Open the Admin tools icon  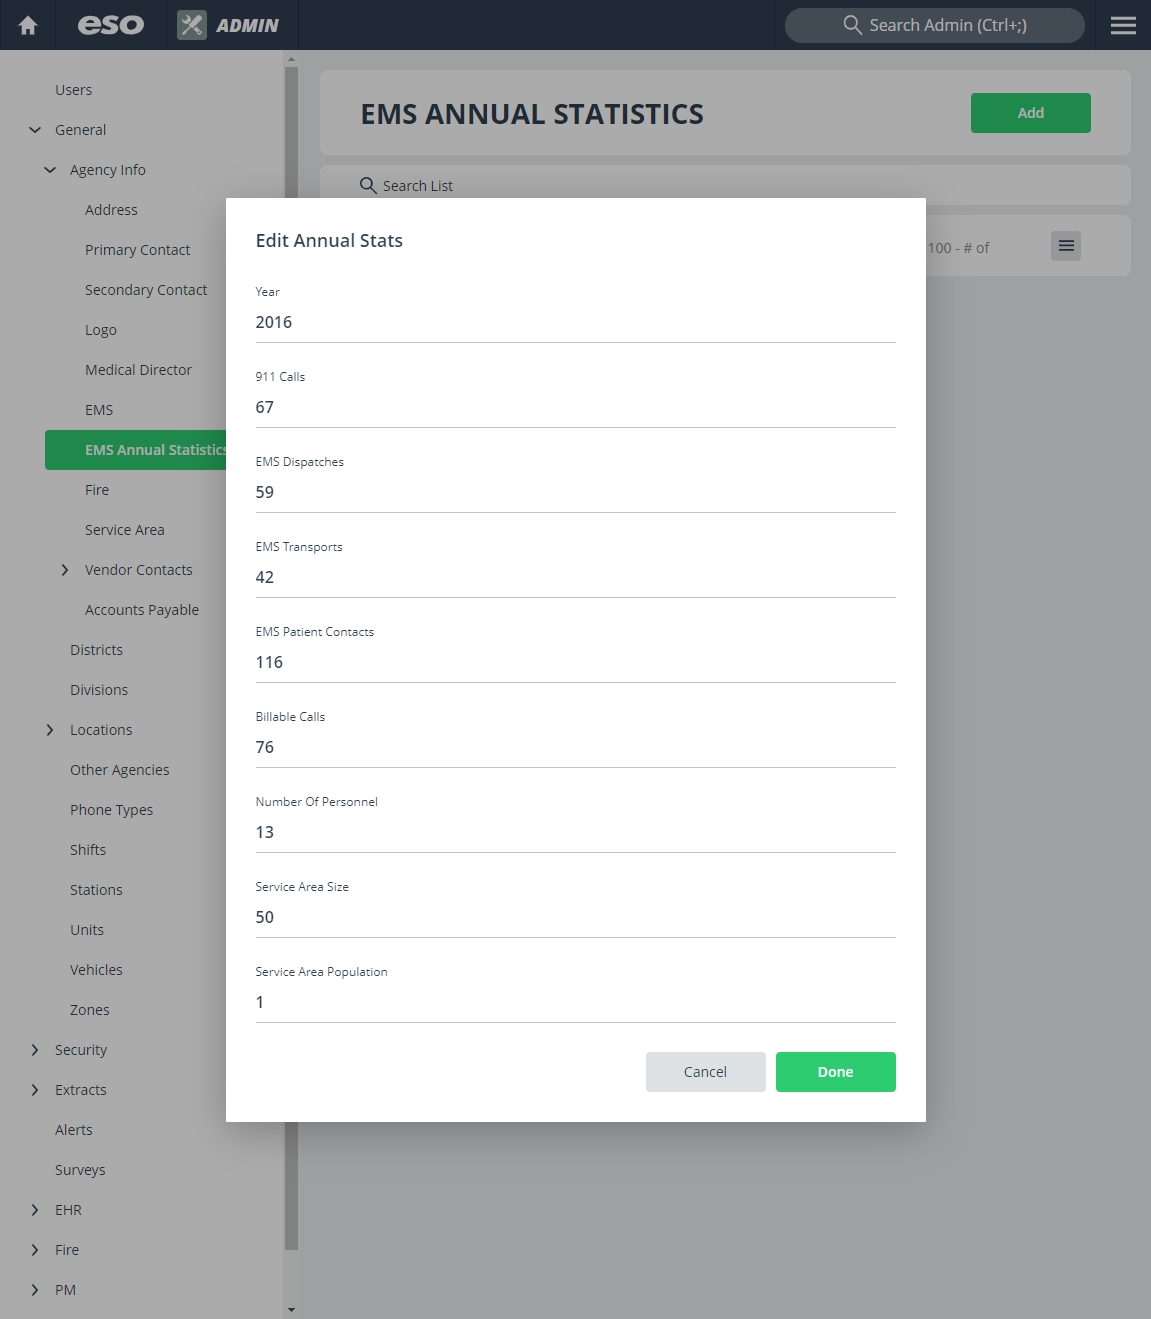192,25
